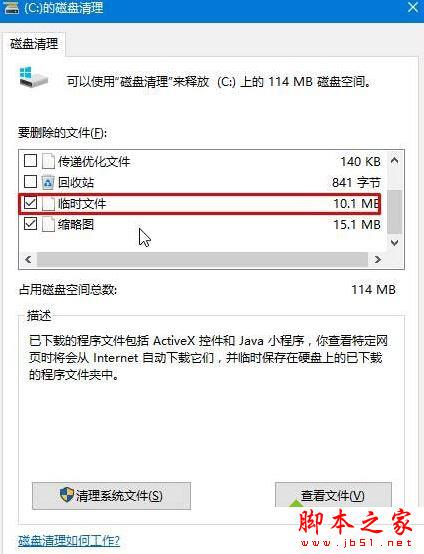Click horizontal scrollbar left arrow
Screen dimensions: 424x554
coord(28,259)
